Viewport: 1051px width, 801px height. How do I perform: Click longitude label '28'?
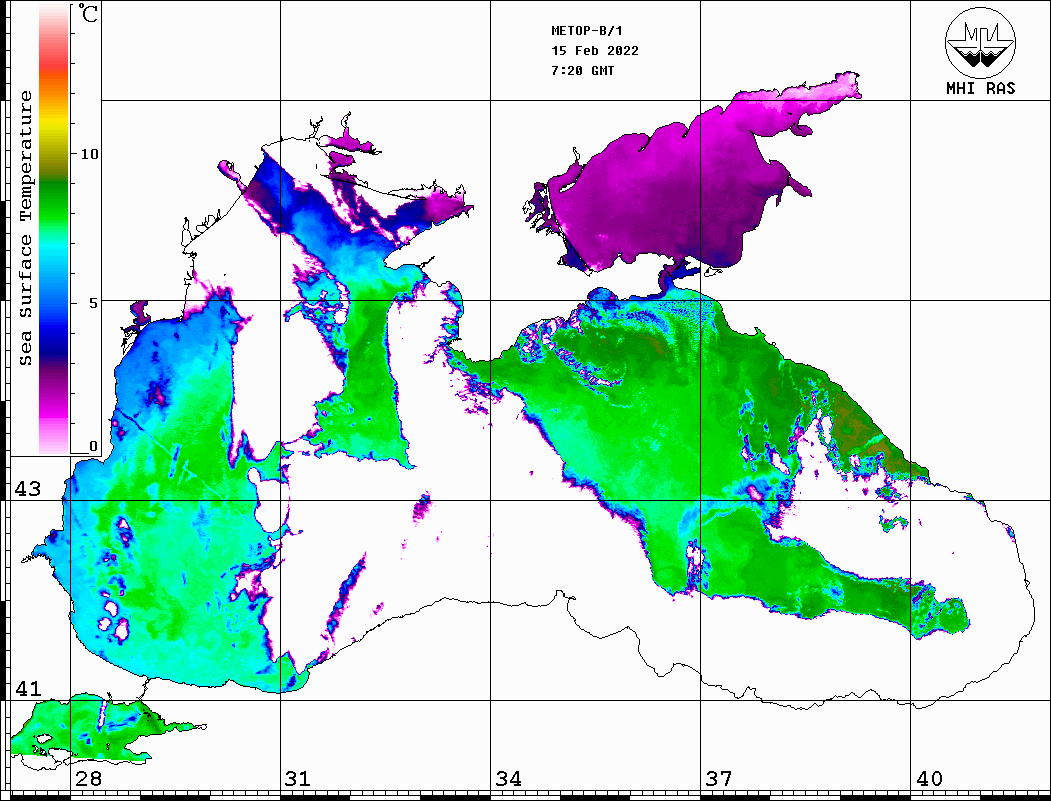(x=88, y=779)
